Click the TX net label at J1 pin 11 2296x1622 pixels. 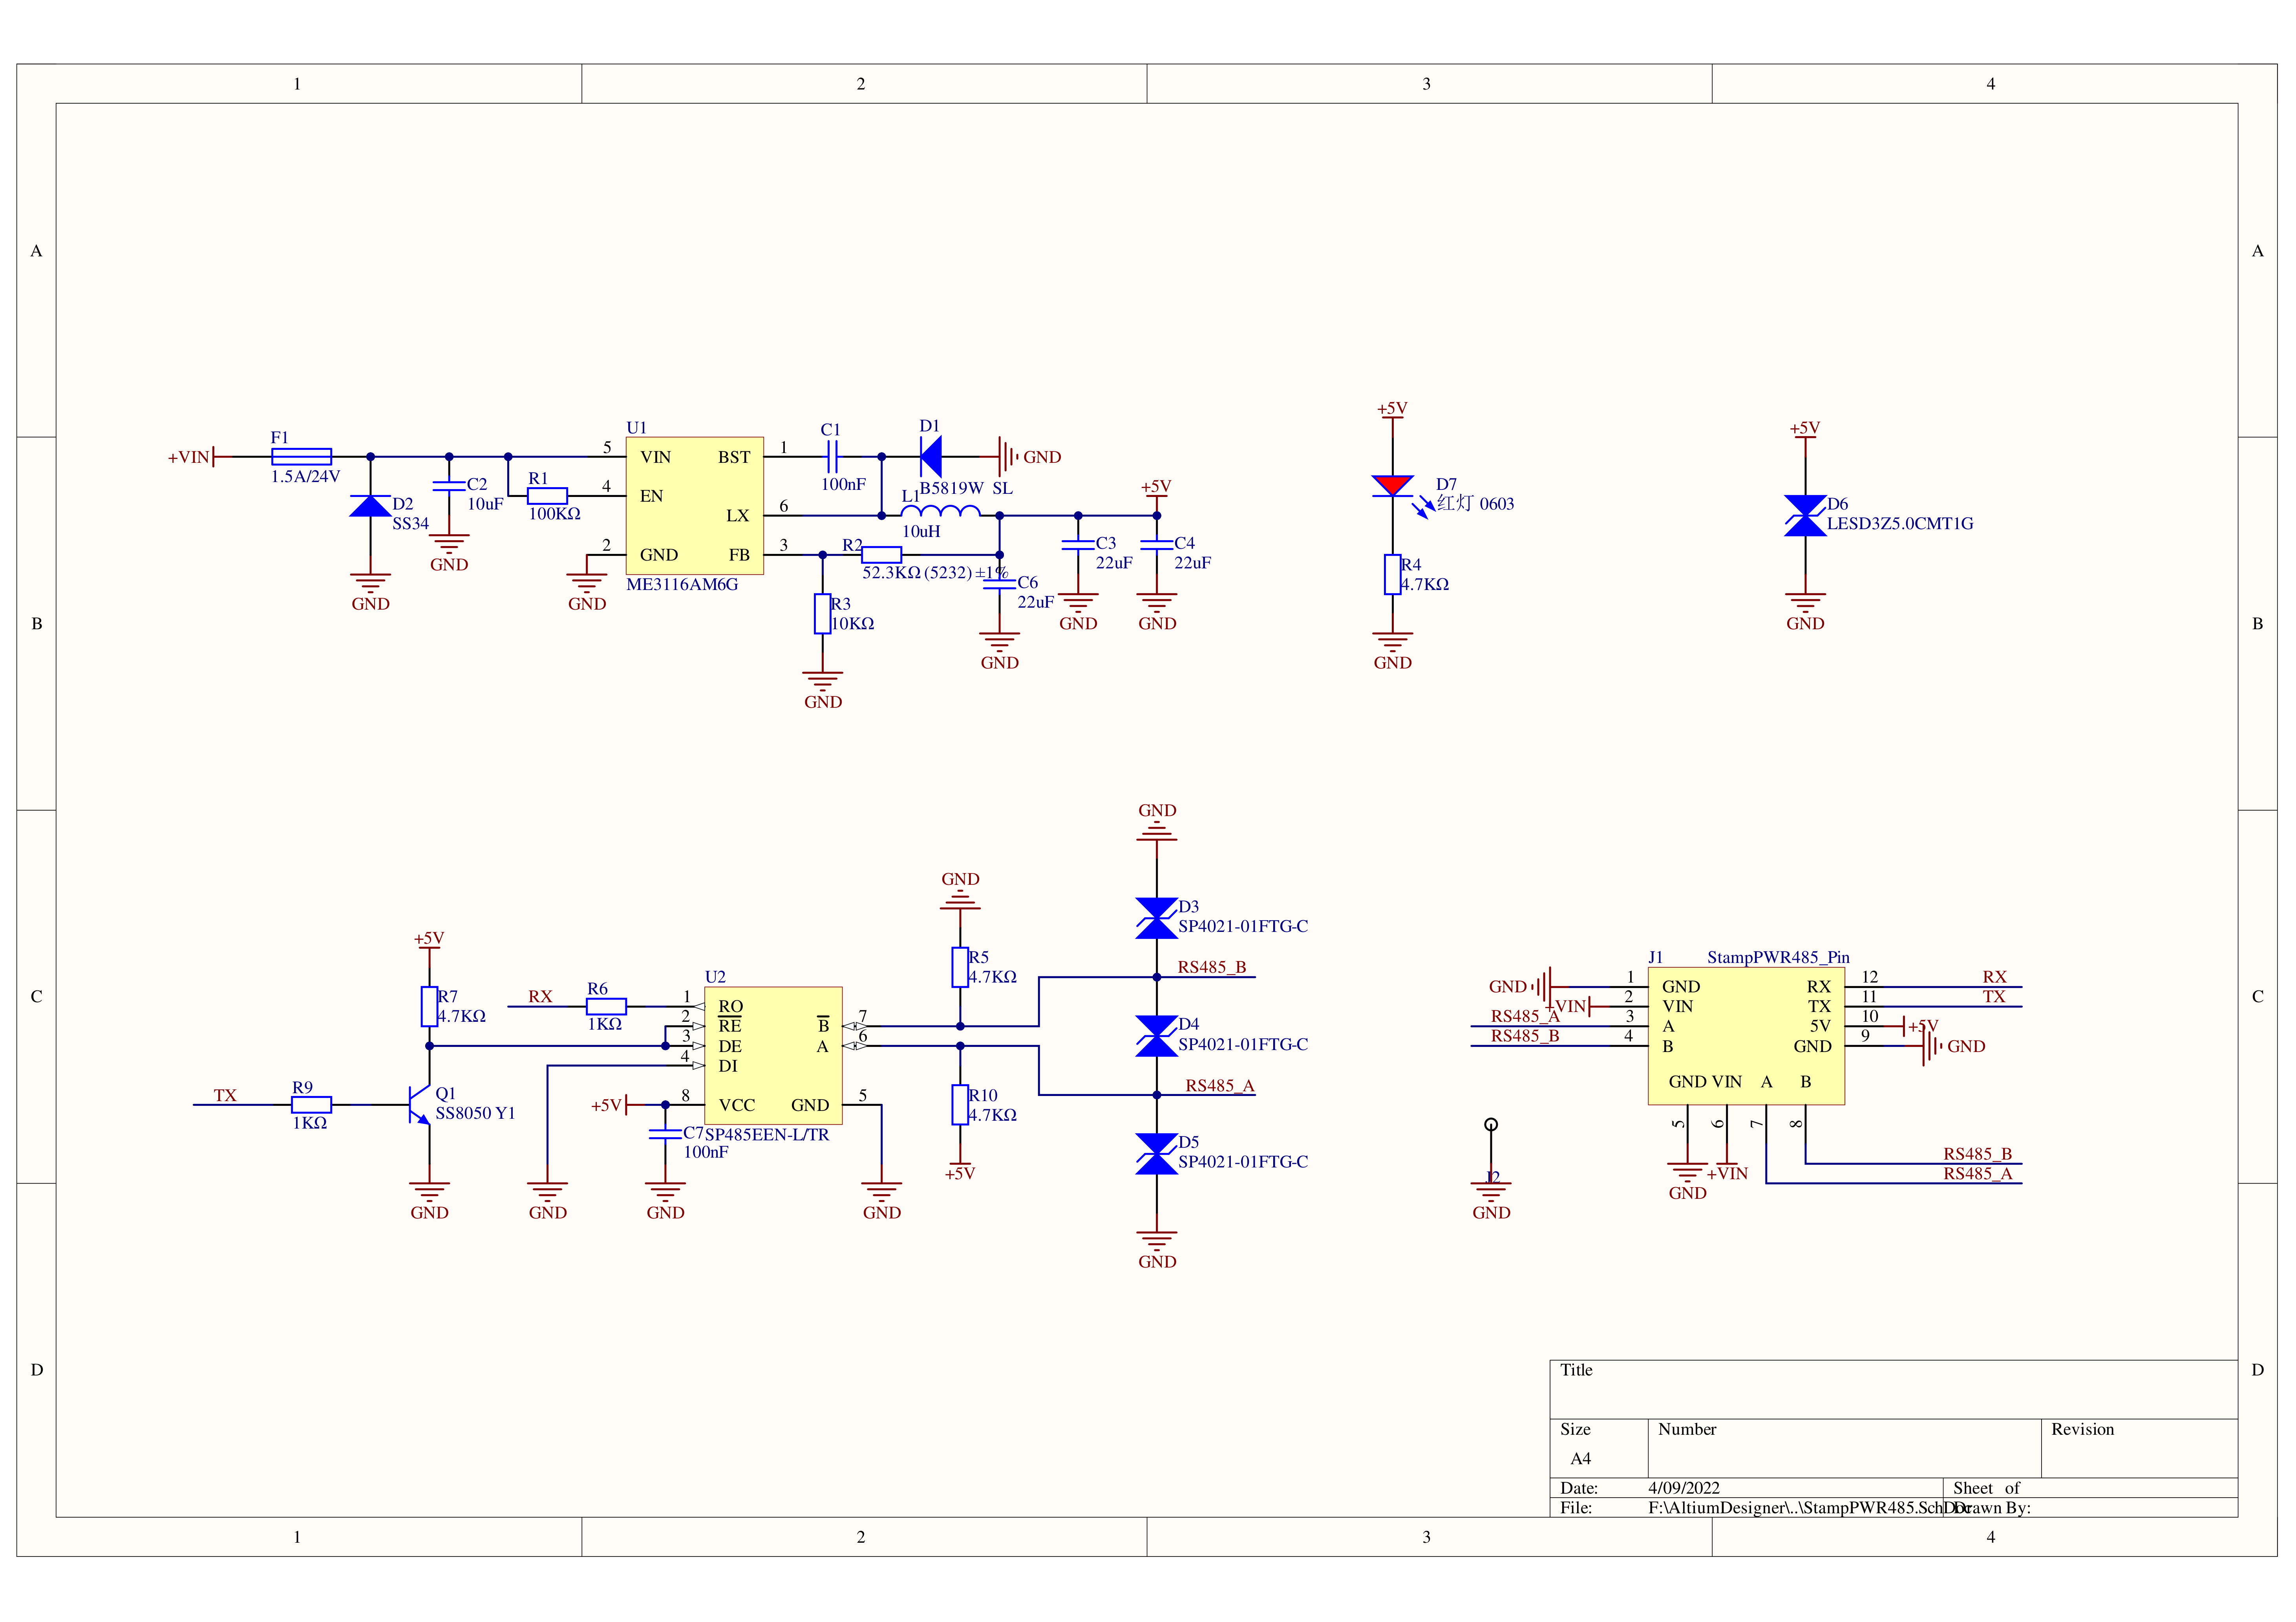1994,997
